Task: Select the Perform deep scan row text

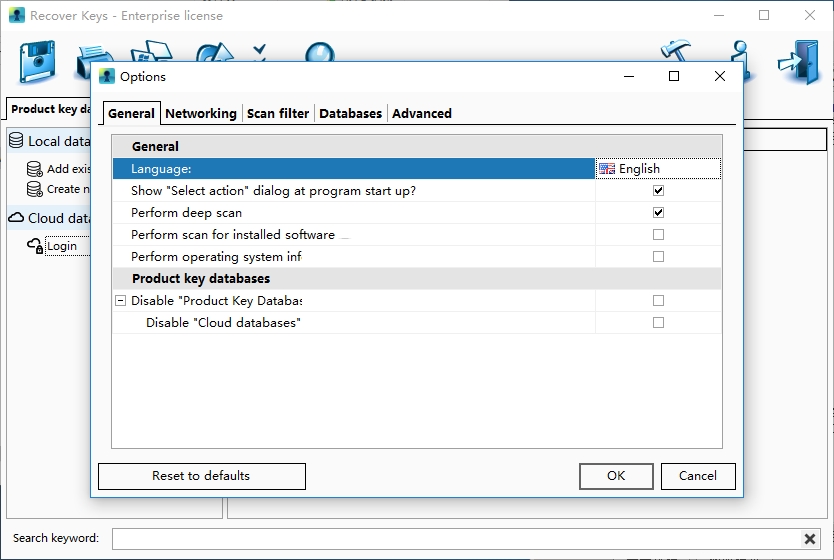Action: point(186,213)
